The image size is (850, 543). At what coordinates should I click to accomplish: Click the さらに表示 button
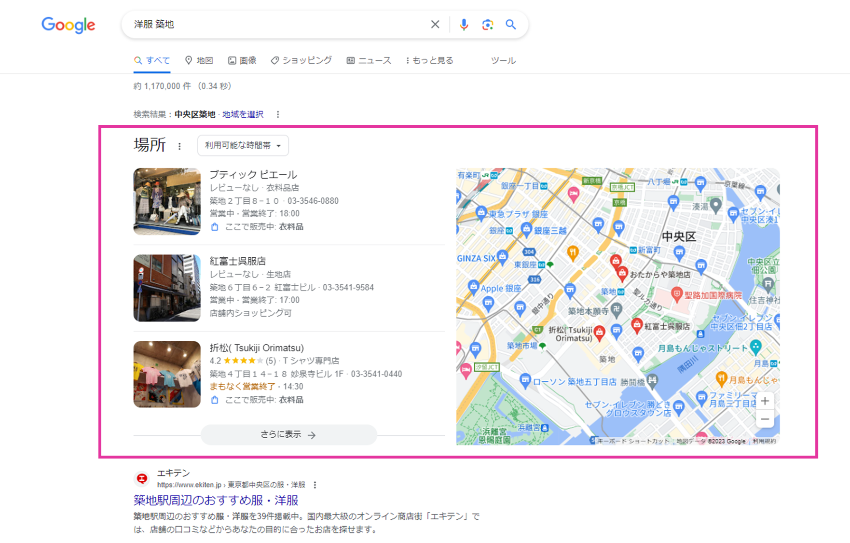coord(288,435)
